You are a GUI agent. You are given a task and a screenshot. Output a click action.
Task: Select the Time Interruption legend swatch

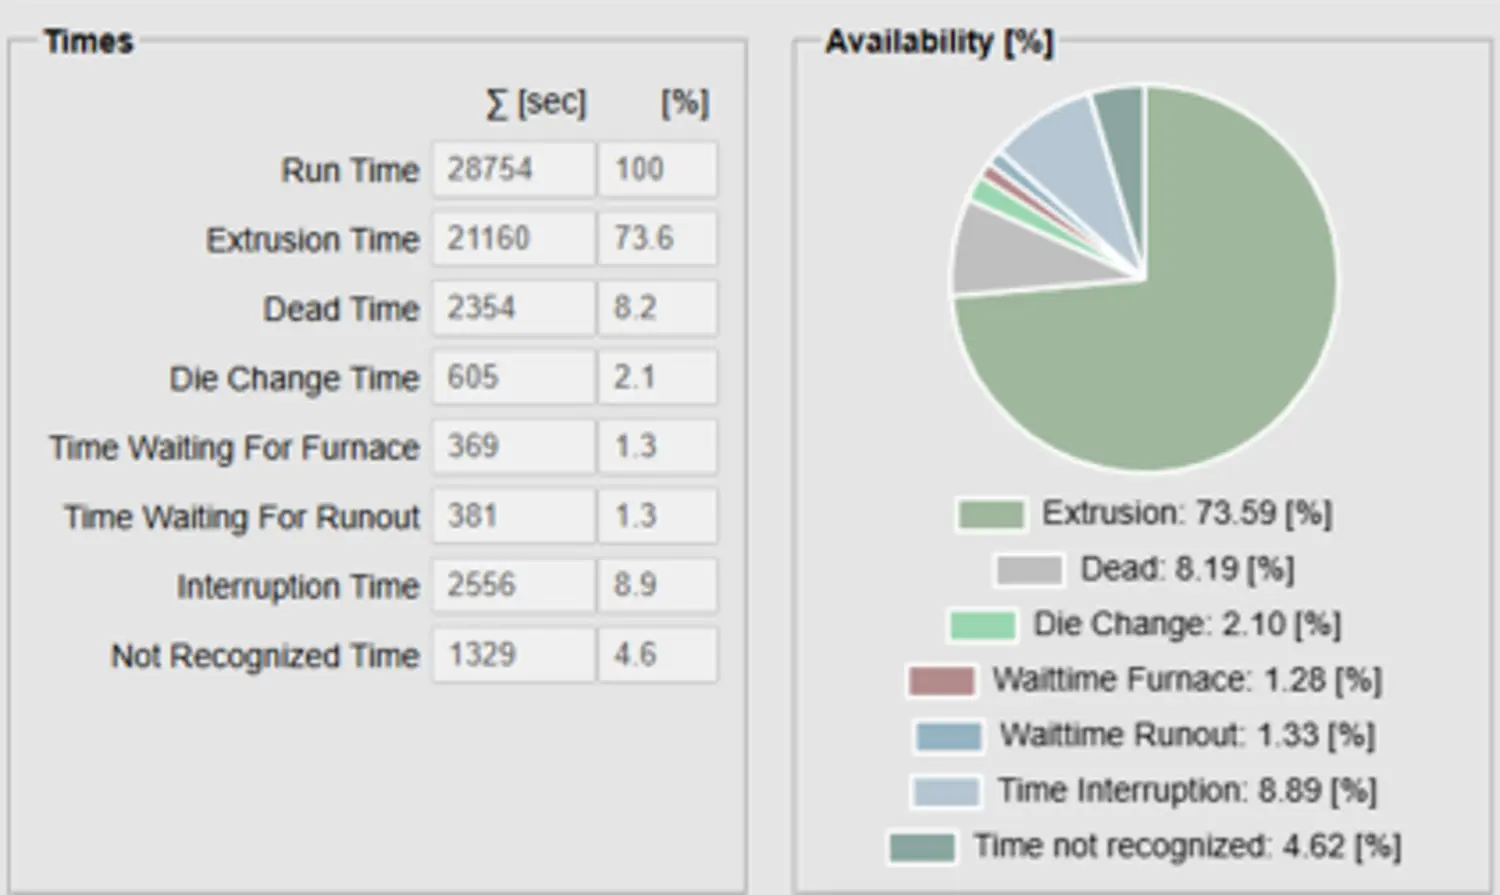(x=945, y=792)
